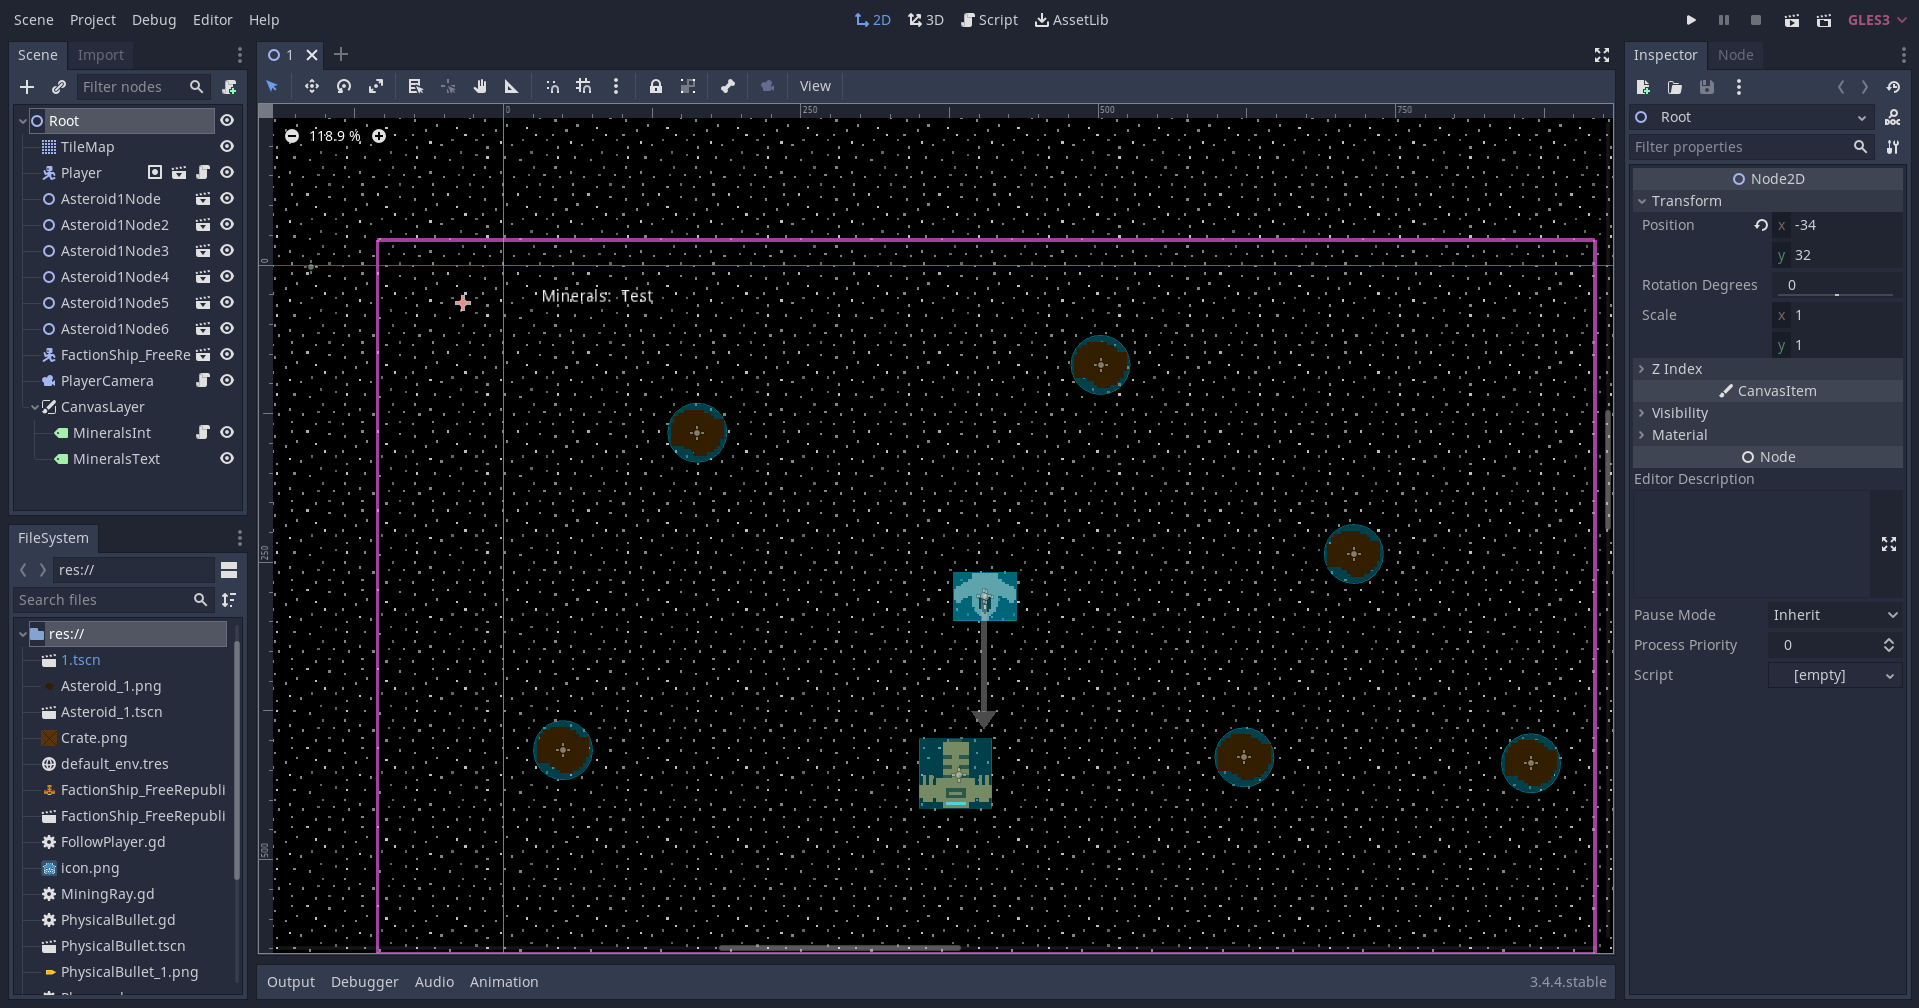Load an existing resource in Inspector
This screenshot has height=1008, width=1919.
coord(1675,87)
